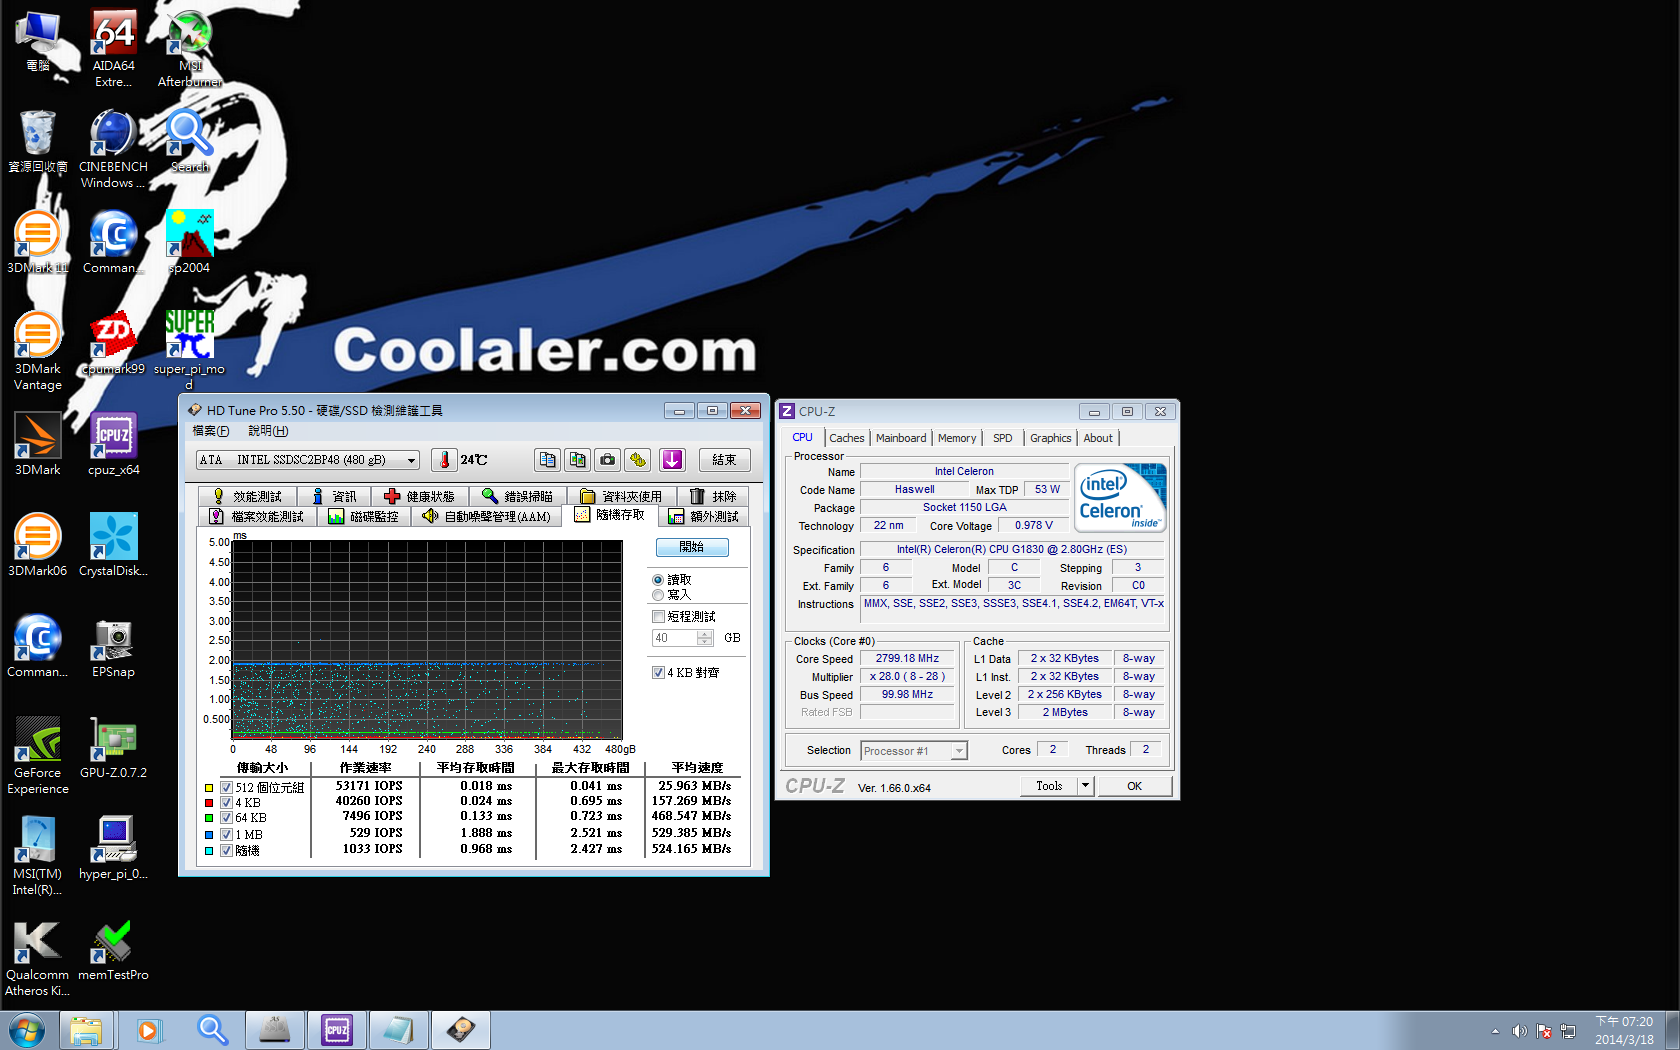This screenshot has height=1050, width=1680.
Task: Launch MSI Afterburner desktop icon
Action: click(189, 48)
